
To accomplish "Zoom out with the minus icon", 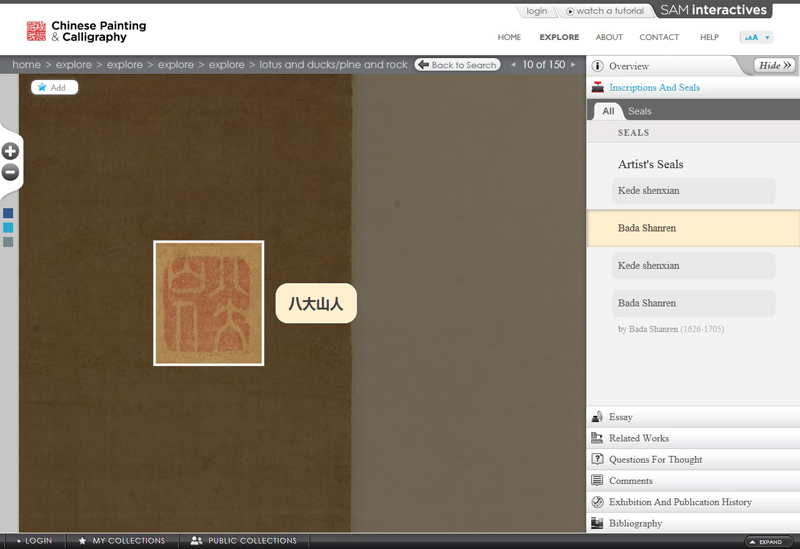I will tap(10, 172).
